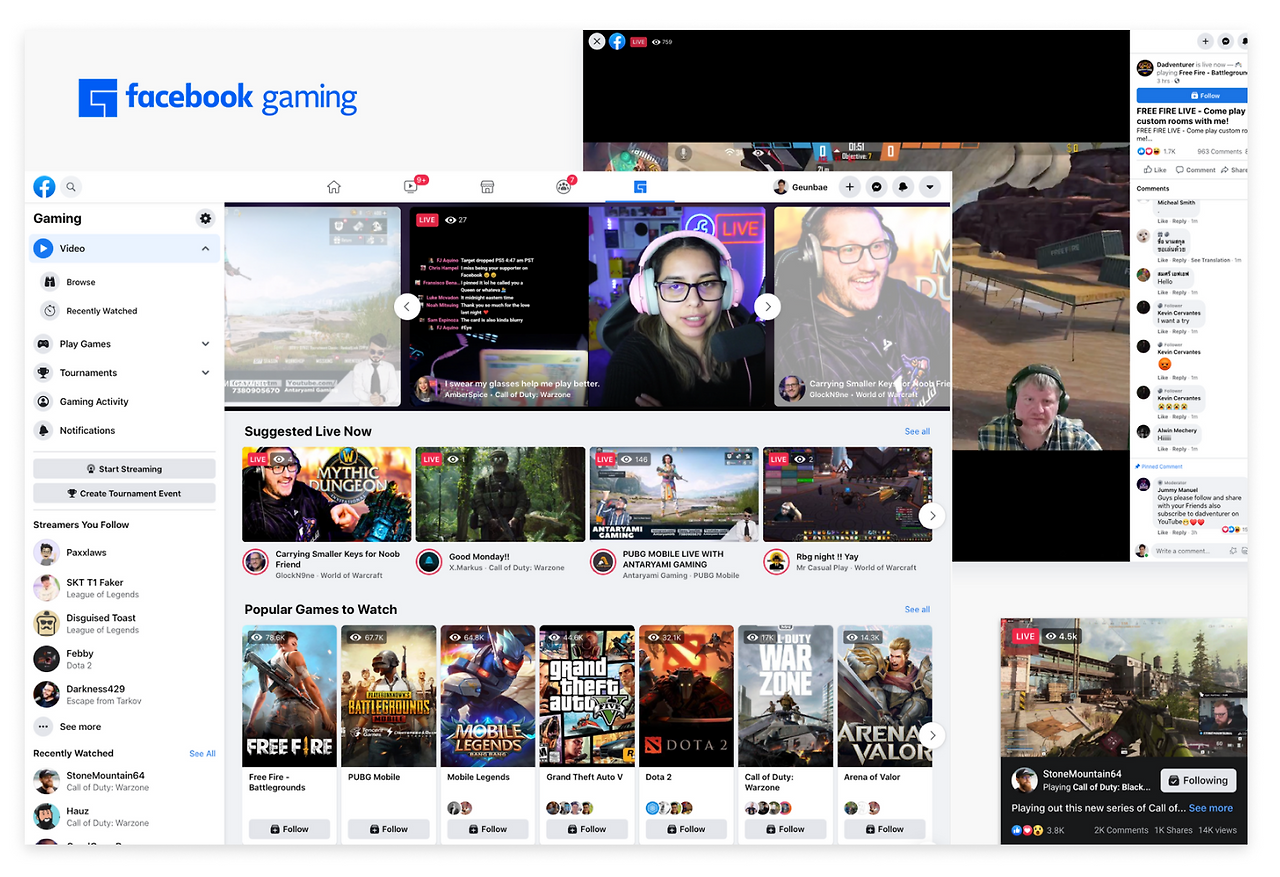Open the Rbg night !! Yay stream thumbnail

point(847,494)
